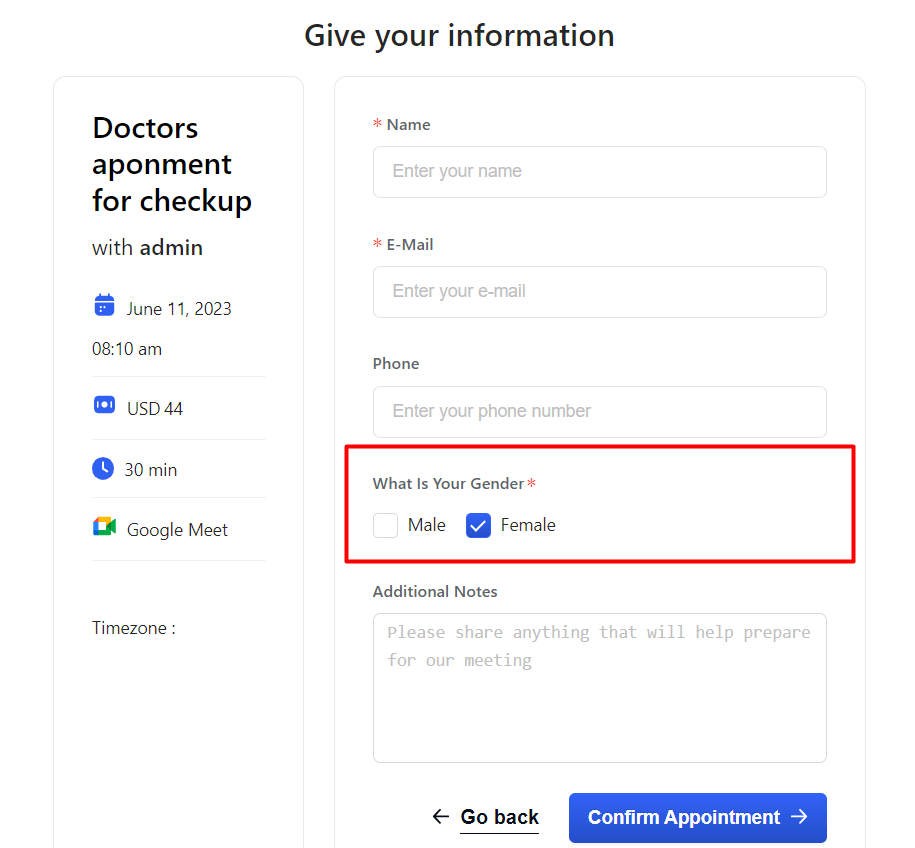Click the left arrow beside Go back

pyautogui.click(x=441, y=816)
